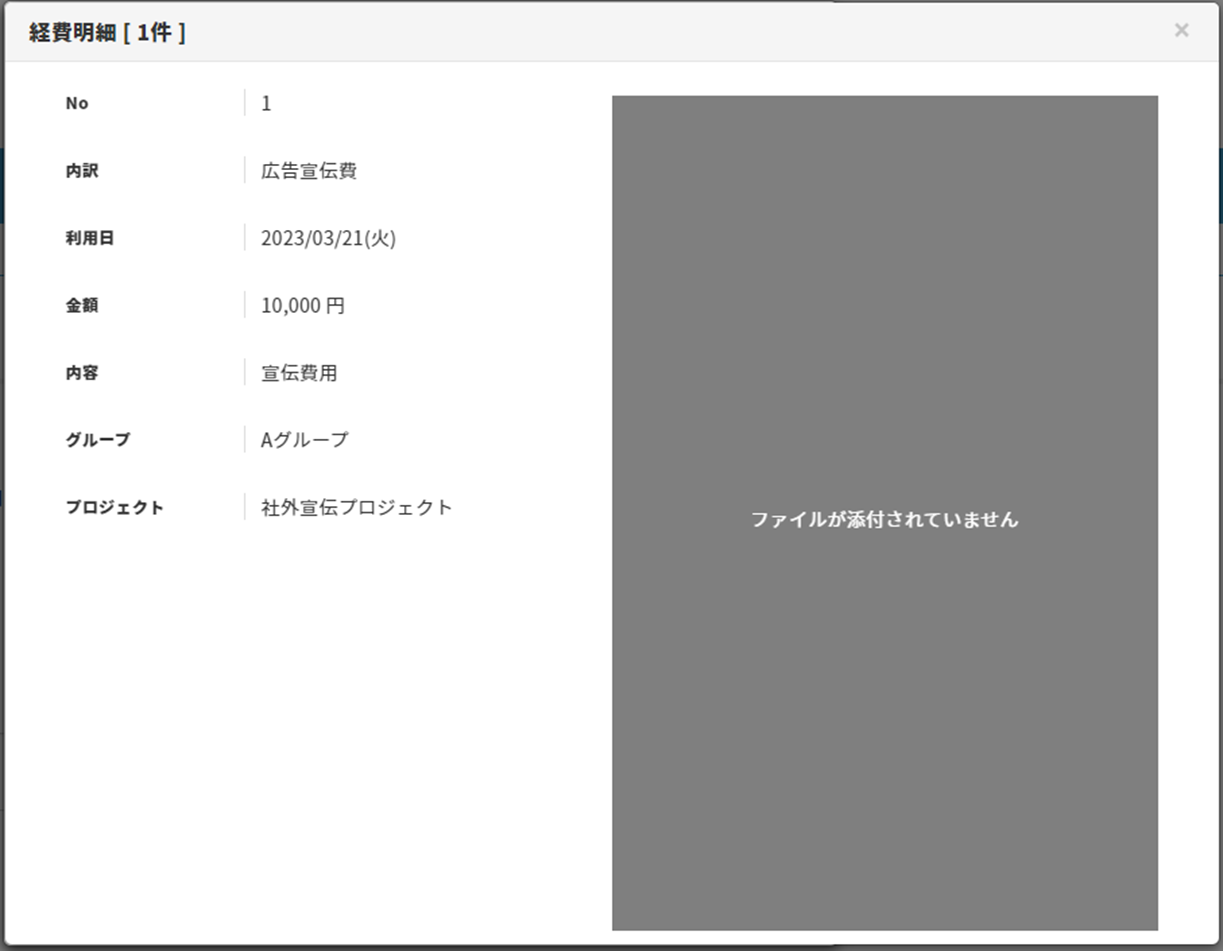Click the 社外宣伝プロジェクト project value
This screenshot has height=951, width=1223.
356,507
